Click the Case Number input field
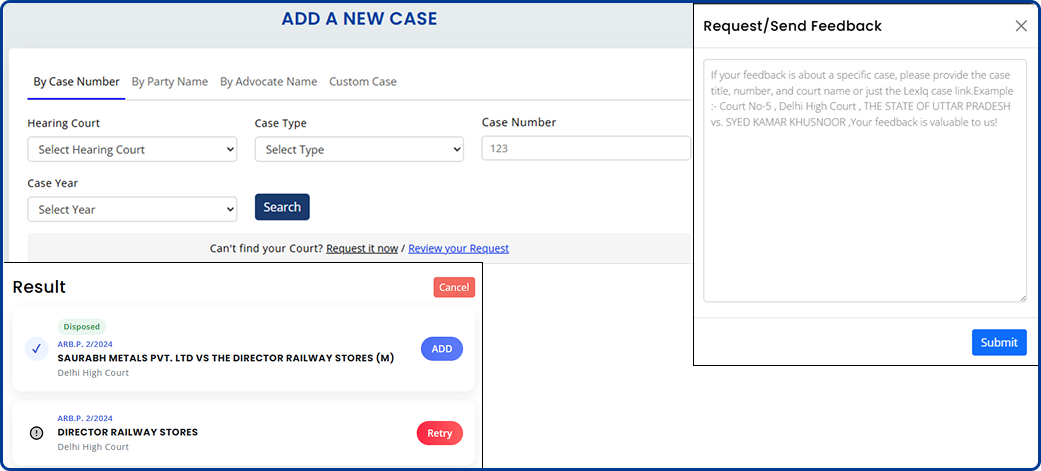 [x=586, y=149]
